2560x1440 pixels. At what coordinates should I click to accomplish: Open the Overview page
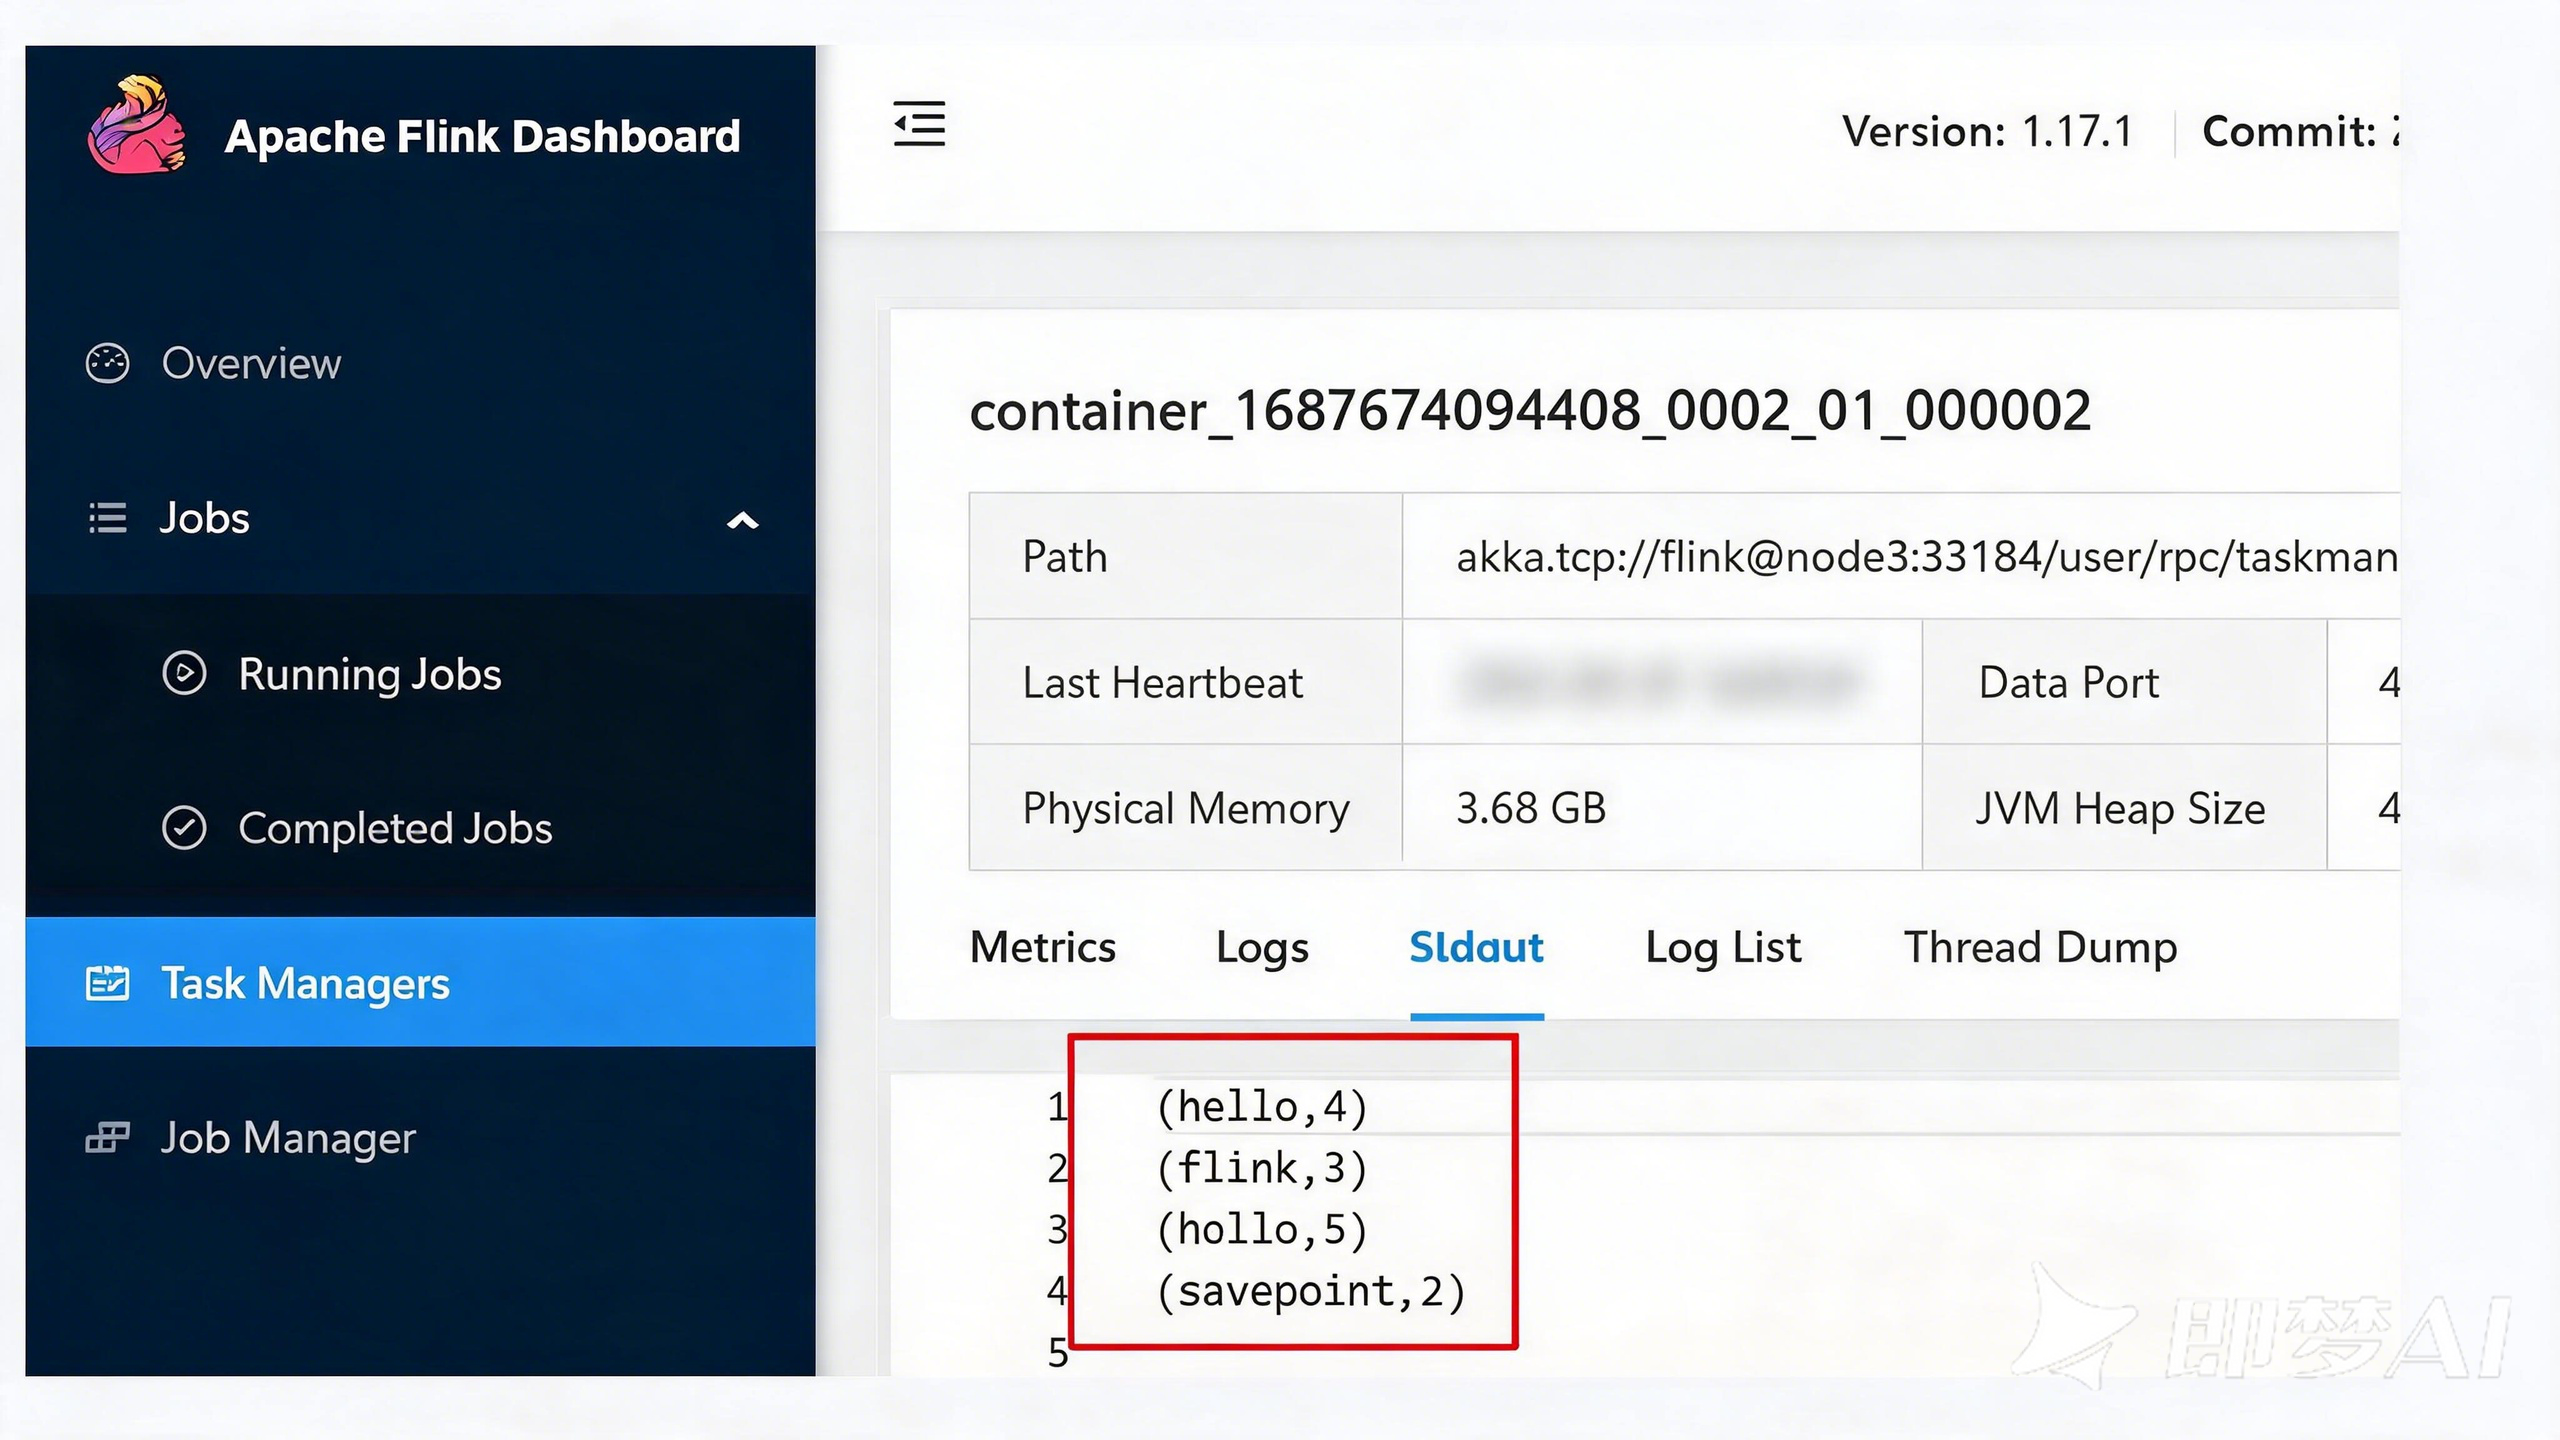coord(251,363)
